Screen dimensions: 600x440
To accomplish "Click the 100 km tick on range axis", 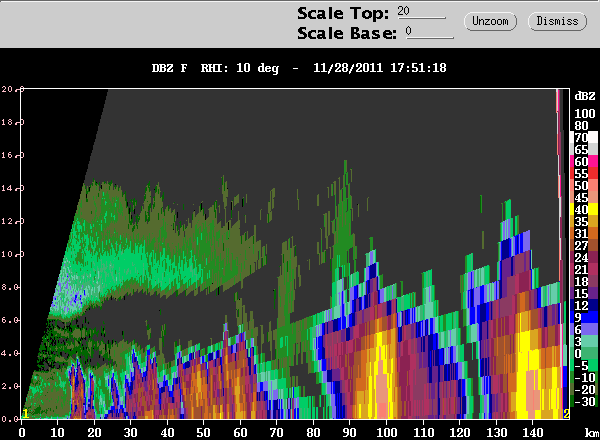I will pos(387,433).
